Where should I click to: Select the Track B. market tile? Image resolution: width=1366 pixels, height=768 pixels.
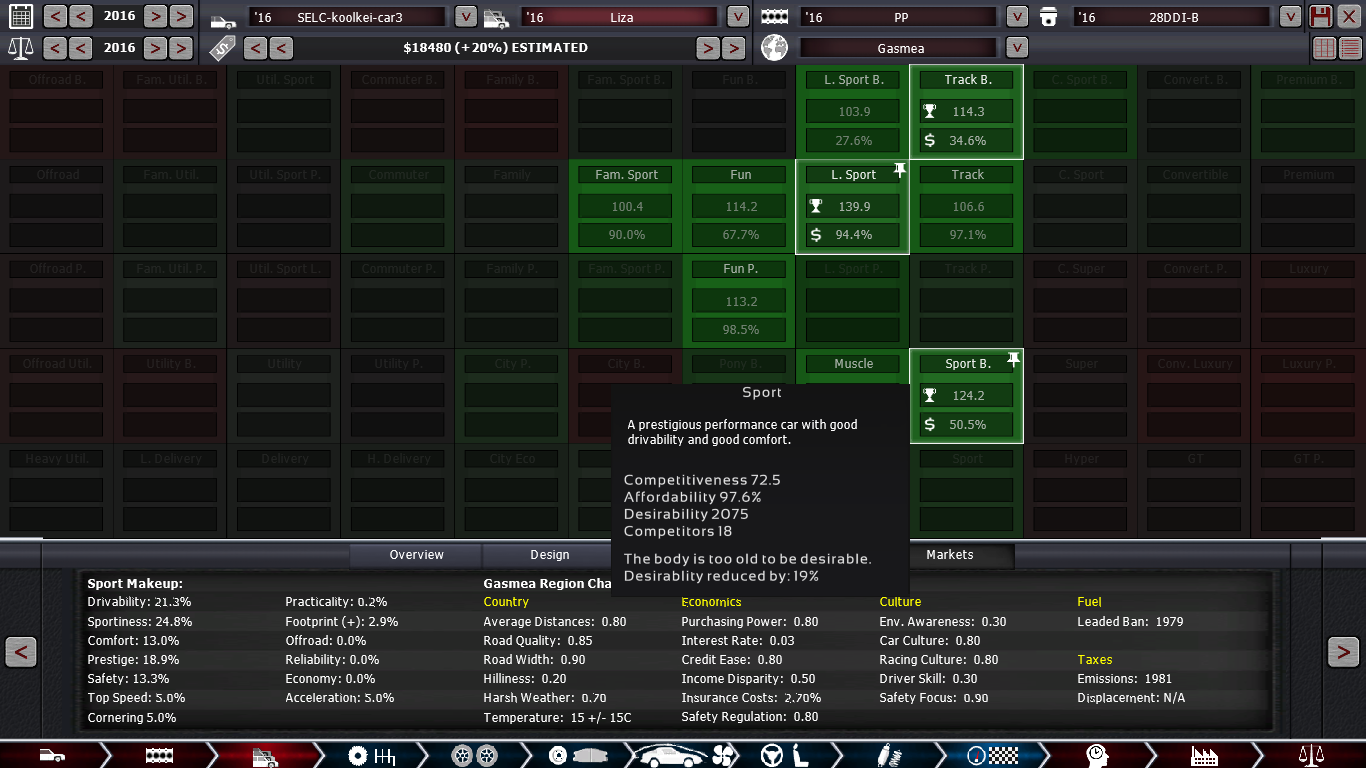coord(967,80)
